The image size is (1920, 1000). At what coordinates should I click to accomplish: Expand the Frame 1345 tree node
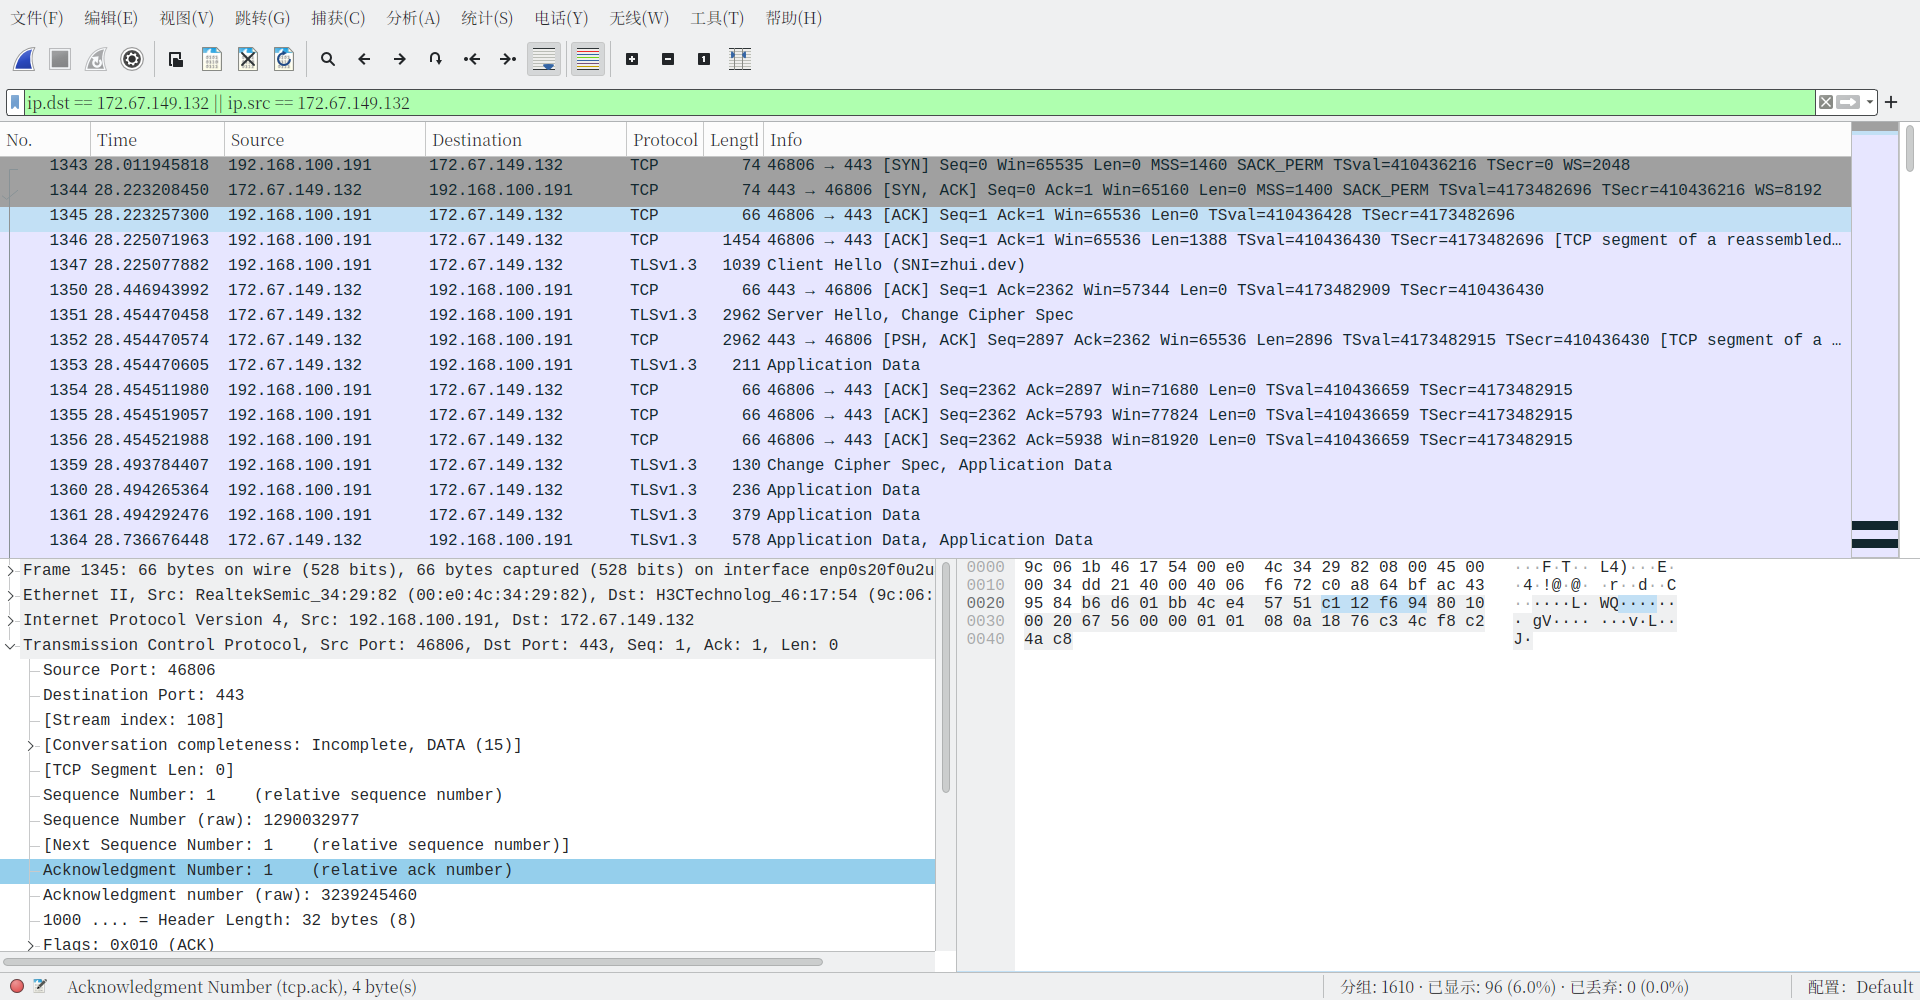[11, 571]
